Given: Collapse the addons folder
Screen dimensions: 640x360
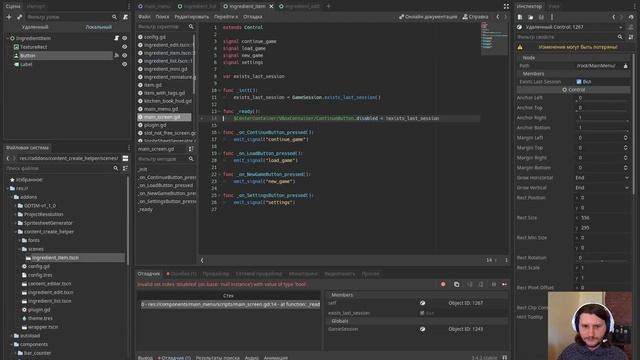Looking at the screenshot, I should (x=12, y=197).
